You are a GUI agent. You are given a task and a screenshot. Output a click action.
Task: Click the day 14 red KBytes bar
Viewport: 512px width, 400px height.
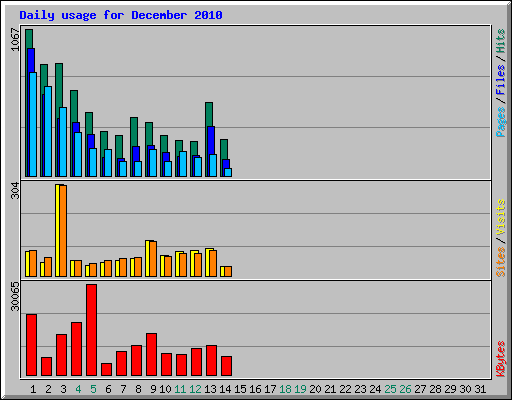pyautogui.click(x=227, y=366)
